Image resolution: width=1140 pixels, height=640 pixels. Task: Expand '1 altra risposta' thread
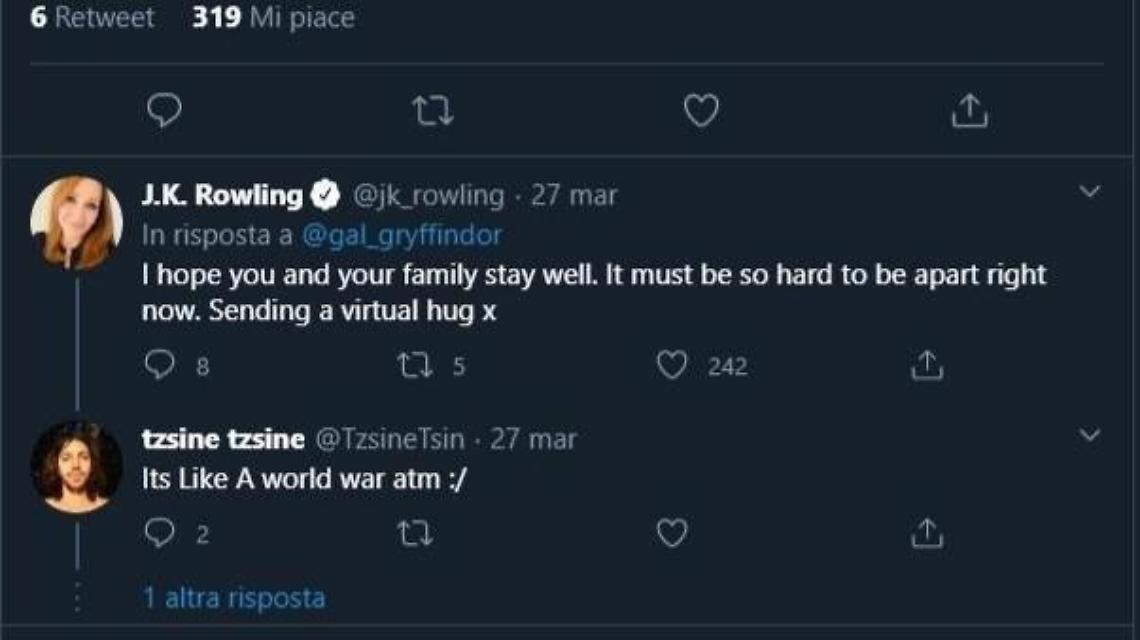click(x=234, y=598)
